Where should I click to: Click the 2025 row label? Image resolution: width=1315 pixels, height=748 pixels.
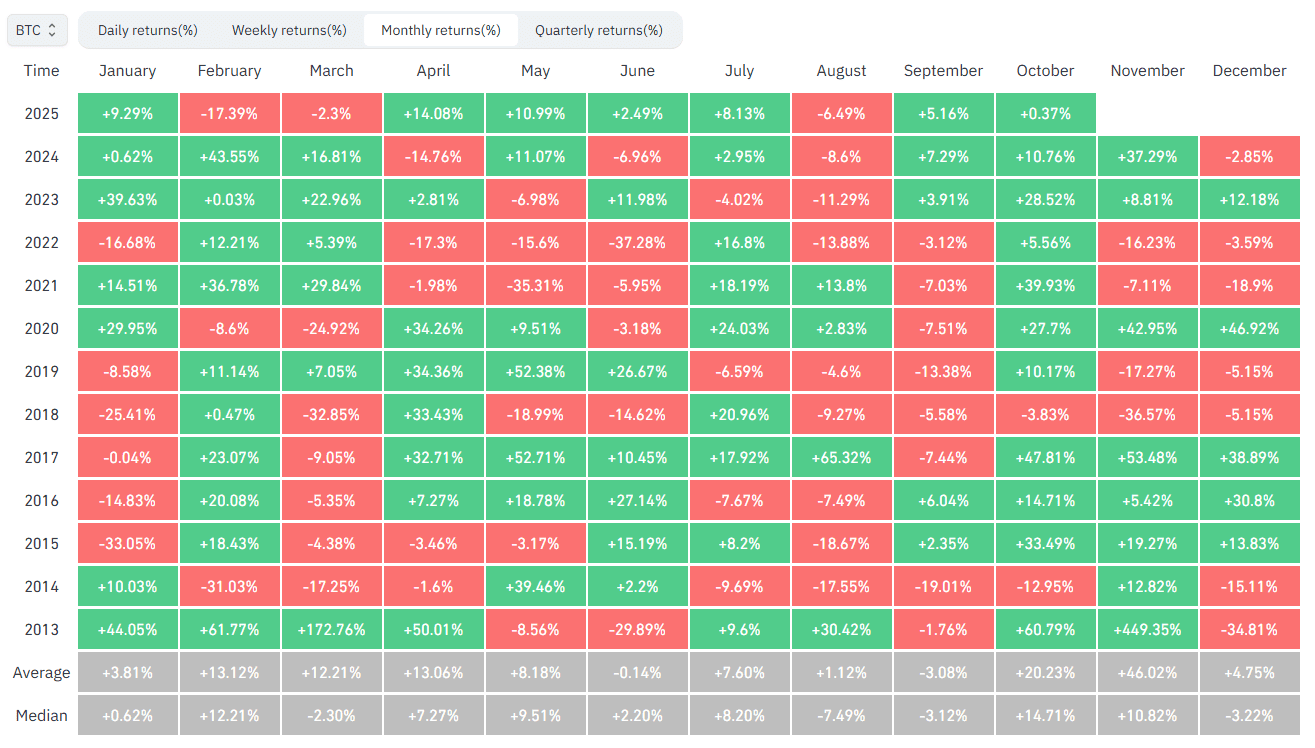tap(42, 114)
